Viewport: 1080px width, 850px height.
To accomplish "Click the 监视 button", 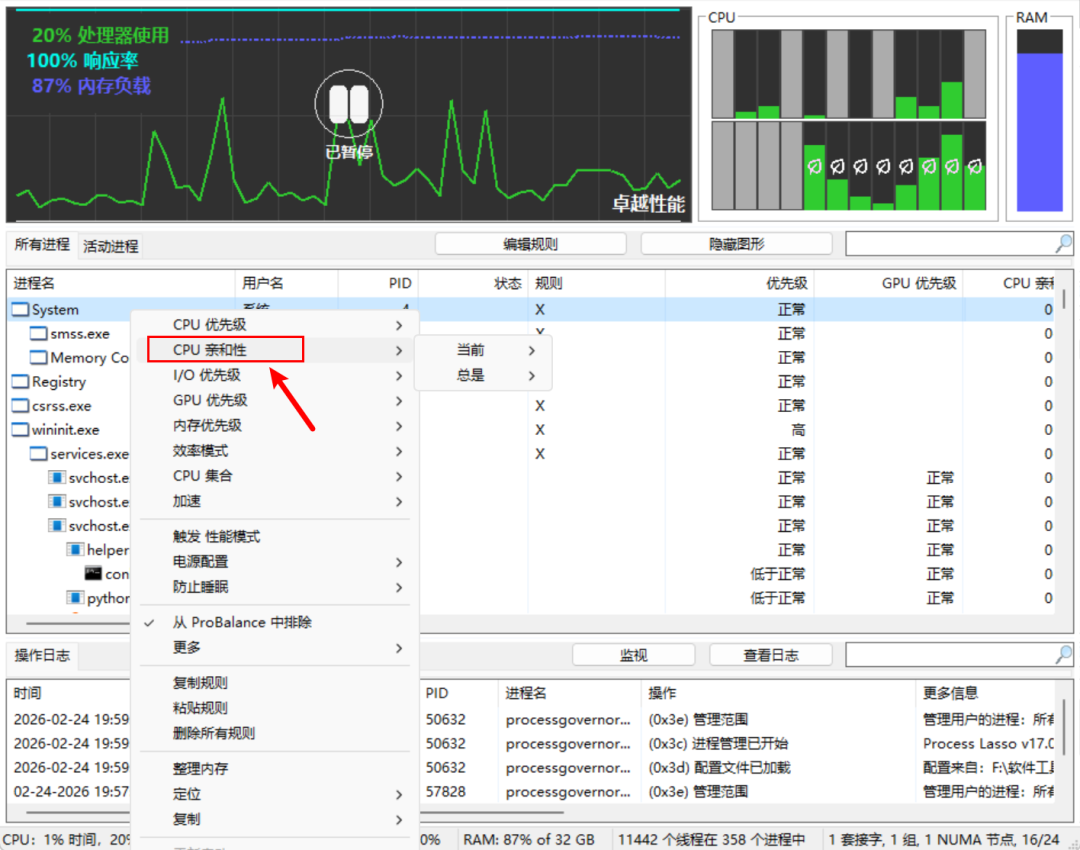I will [x=633, y=655].
